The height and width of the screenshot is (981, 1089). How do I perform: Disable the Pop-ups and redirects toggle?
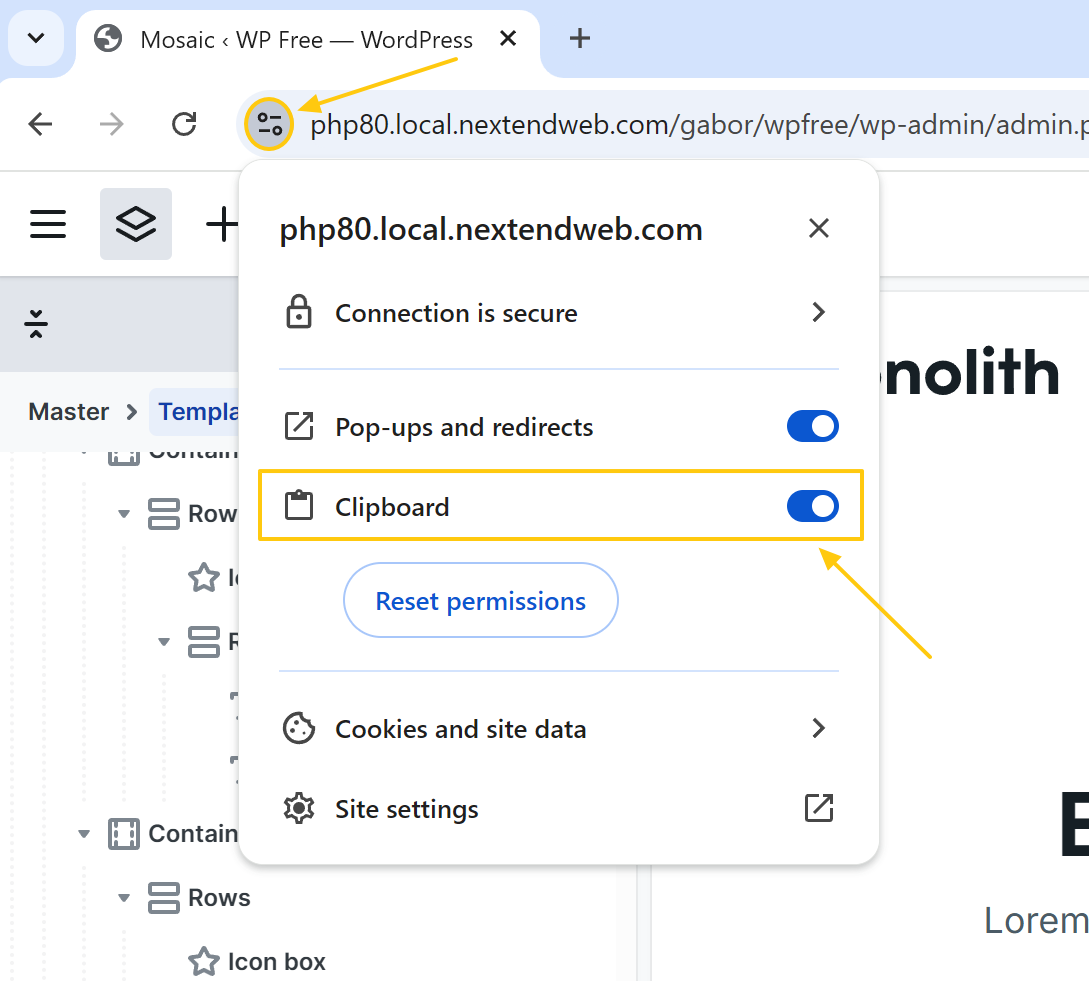[812, 427]
